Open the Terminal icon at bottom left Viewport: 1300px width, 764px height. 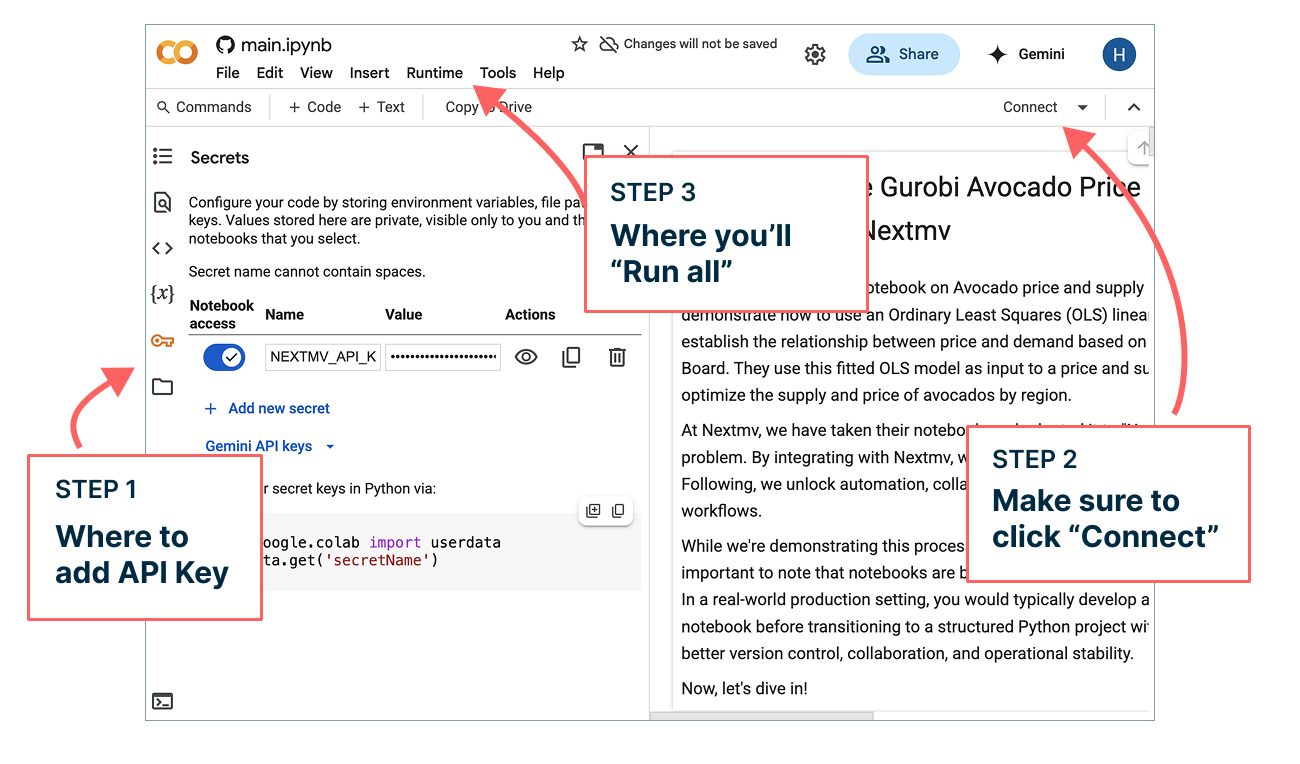162,701
